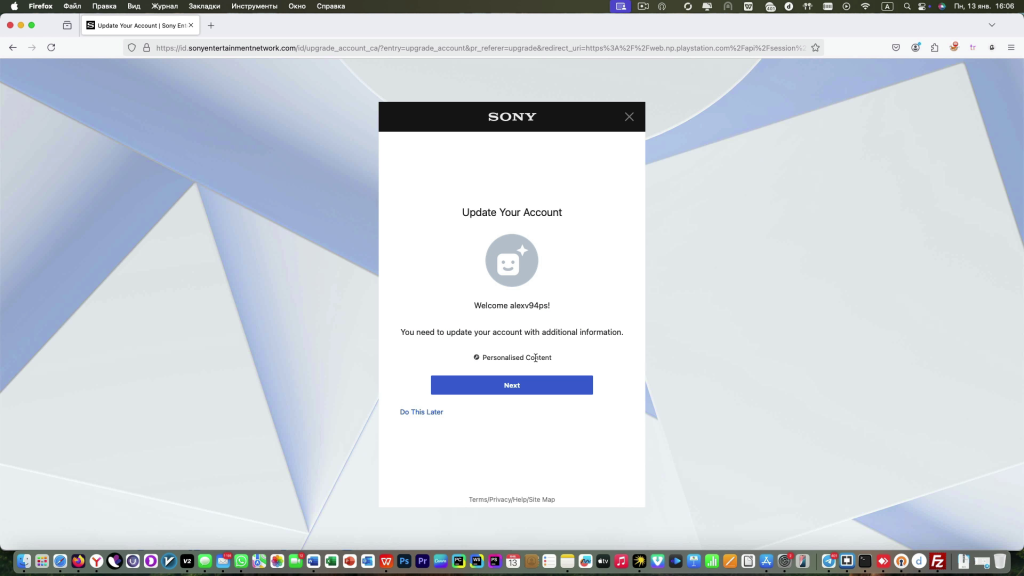This screenshot has height=576, width=1024.
Task: Open a new tab with the plus button
Action: point(211,25)
